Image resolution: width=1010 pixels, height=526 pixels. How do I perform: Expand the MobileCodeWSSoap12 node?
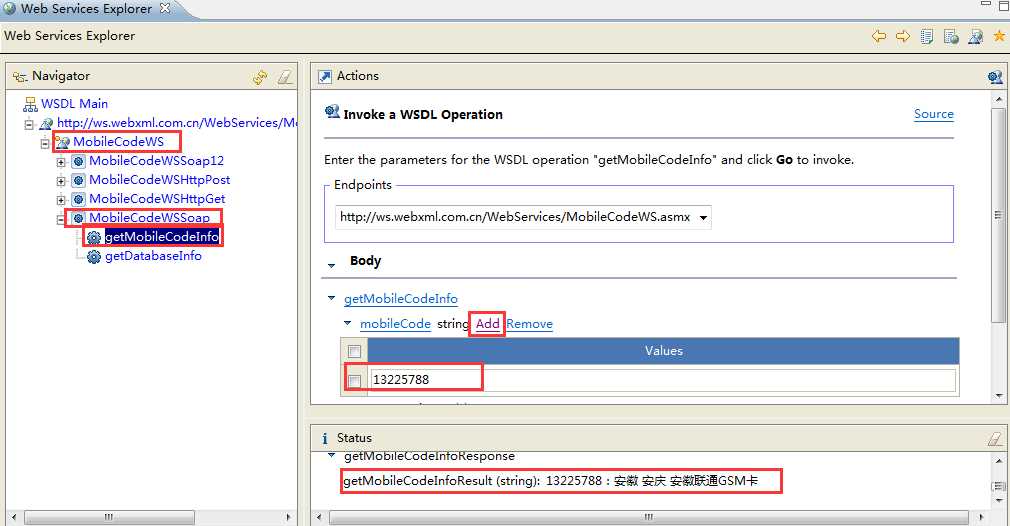pyautogui.click(x=61, y=162)
